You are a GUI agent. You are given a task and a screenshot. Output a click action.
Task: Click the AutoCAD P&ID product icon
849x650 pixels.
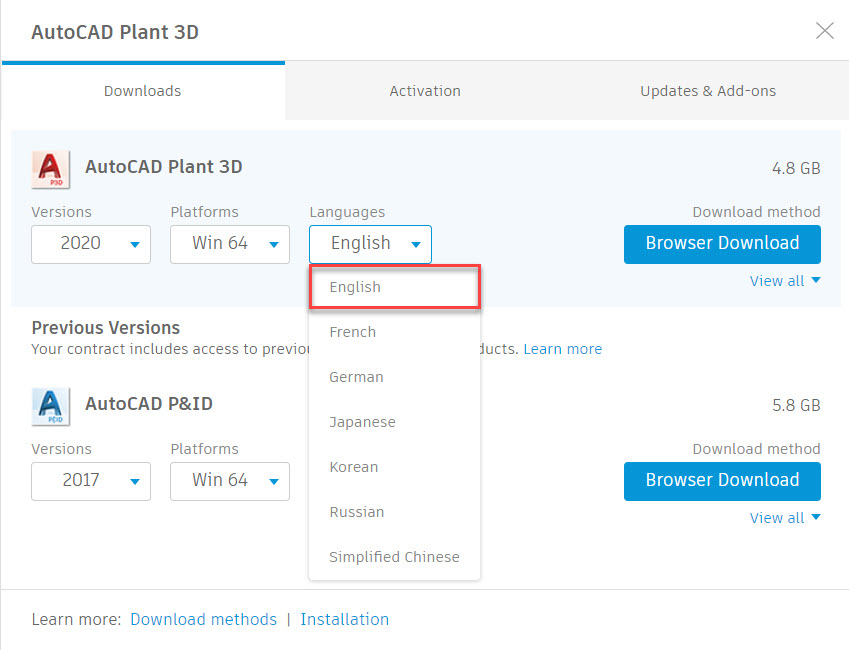point(50,406)
